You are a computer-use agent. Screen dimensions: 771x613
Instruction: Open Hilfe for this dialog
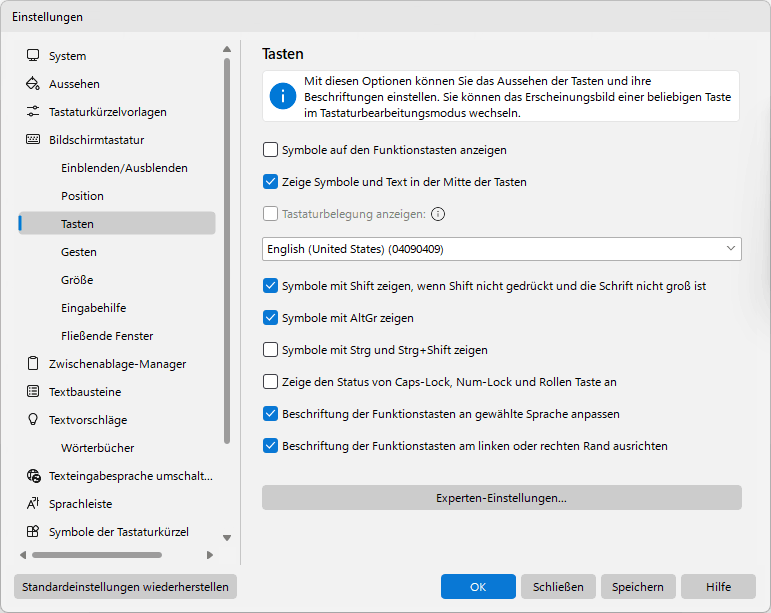point(718,586)
